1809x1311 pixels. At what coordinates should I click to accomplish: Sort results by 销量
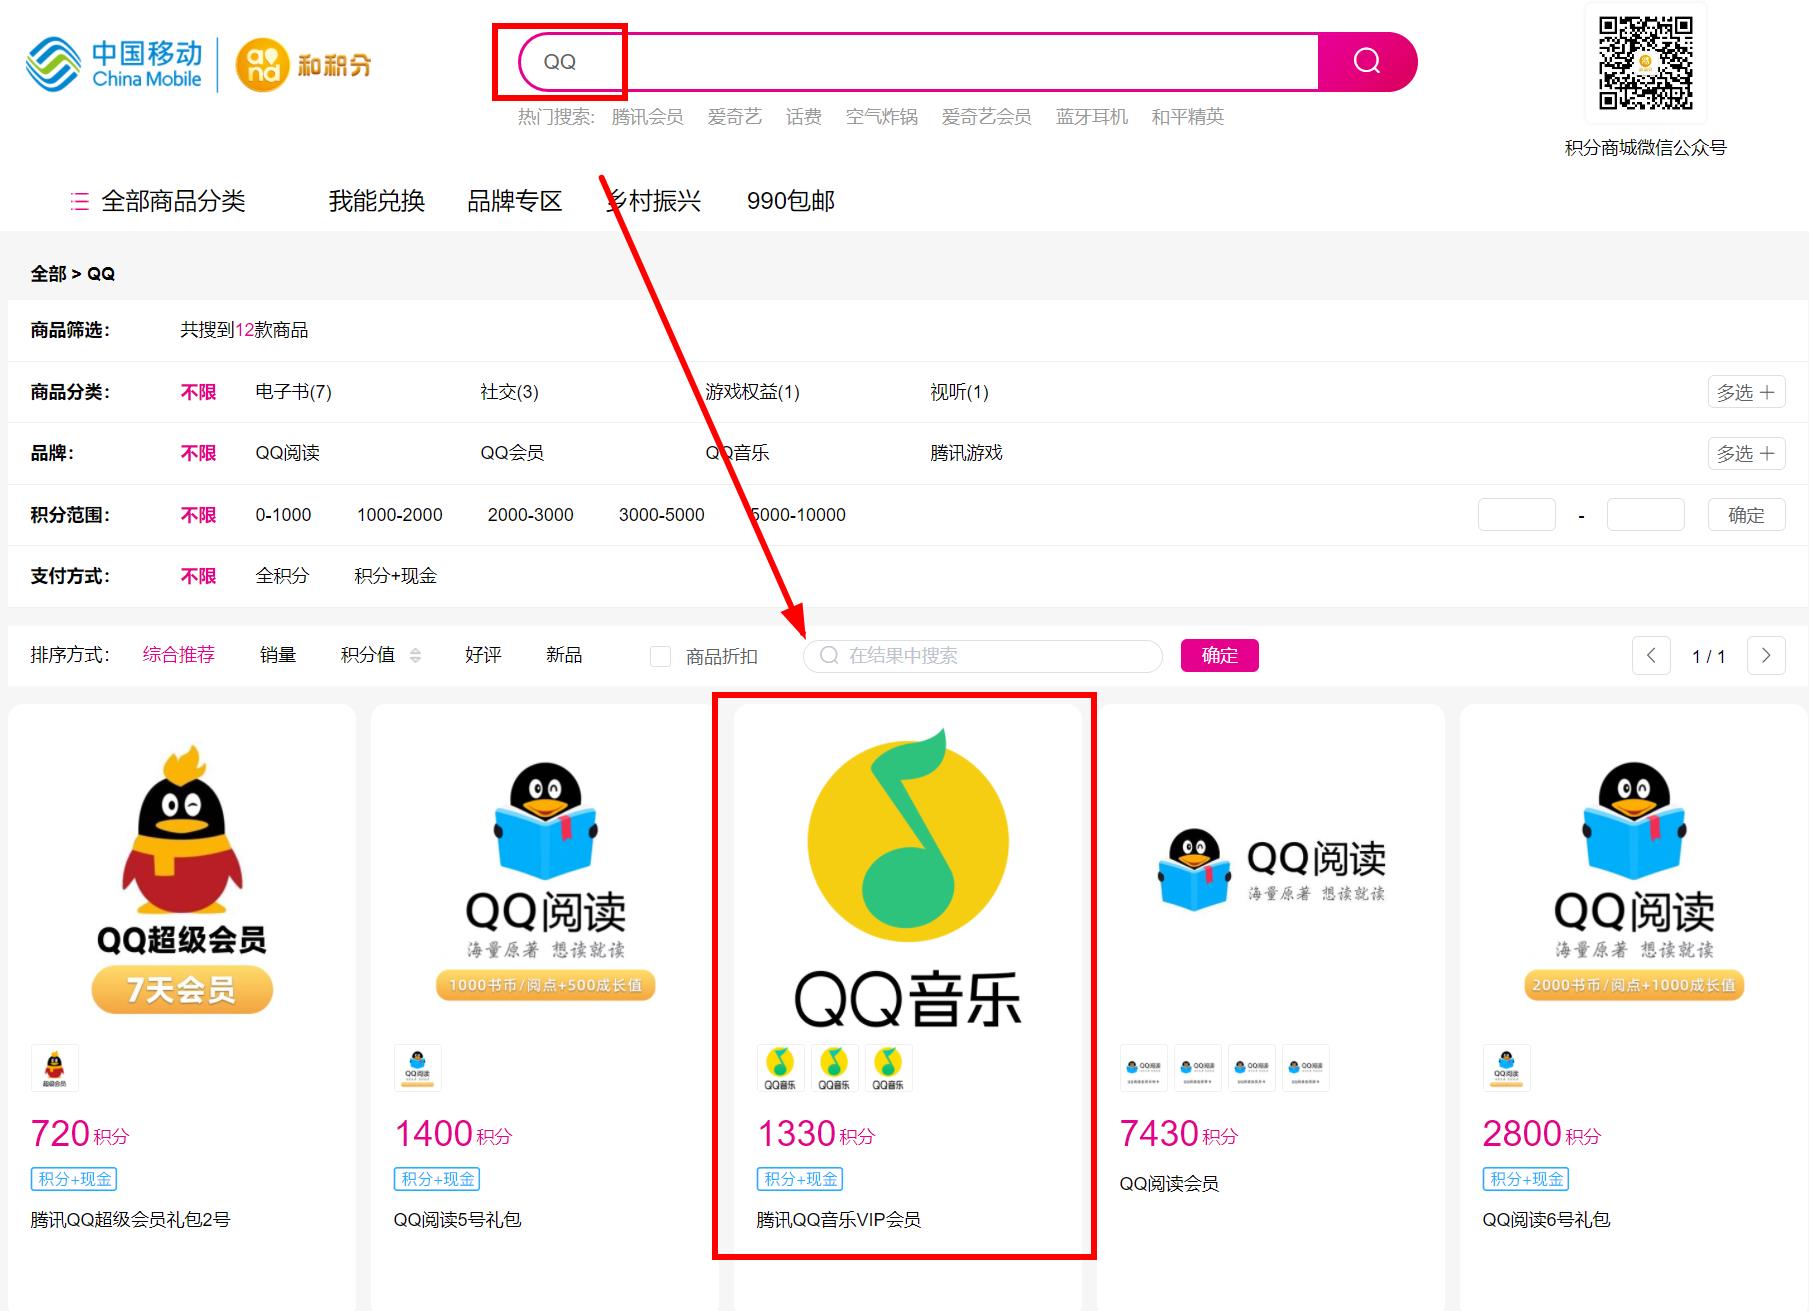(278, 655)
